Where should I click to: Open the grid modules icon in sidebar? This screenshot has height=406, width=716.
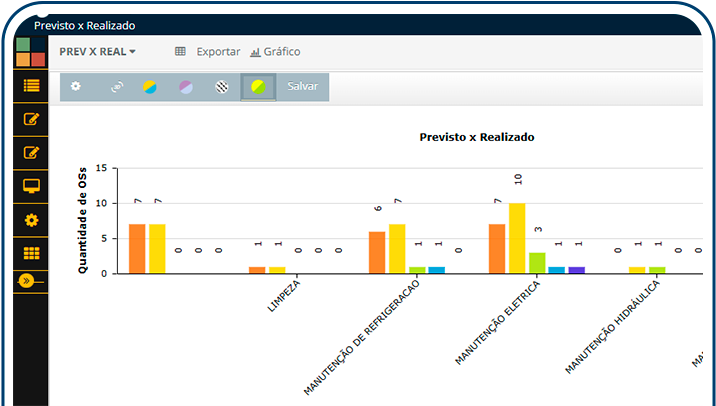point(31,253)
